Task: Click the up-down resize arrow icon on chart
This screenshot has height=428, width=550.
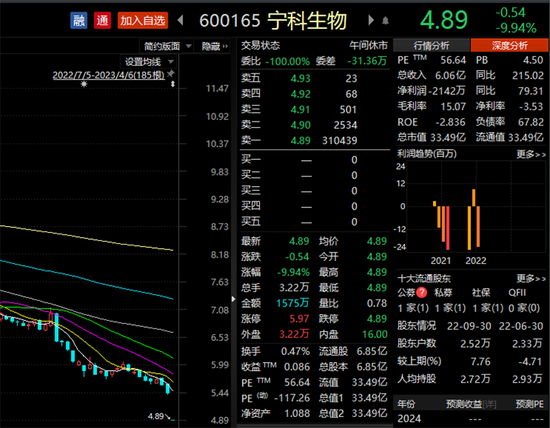Action: tap(173, 84)
